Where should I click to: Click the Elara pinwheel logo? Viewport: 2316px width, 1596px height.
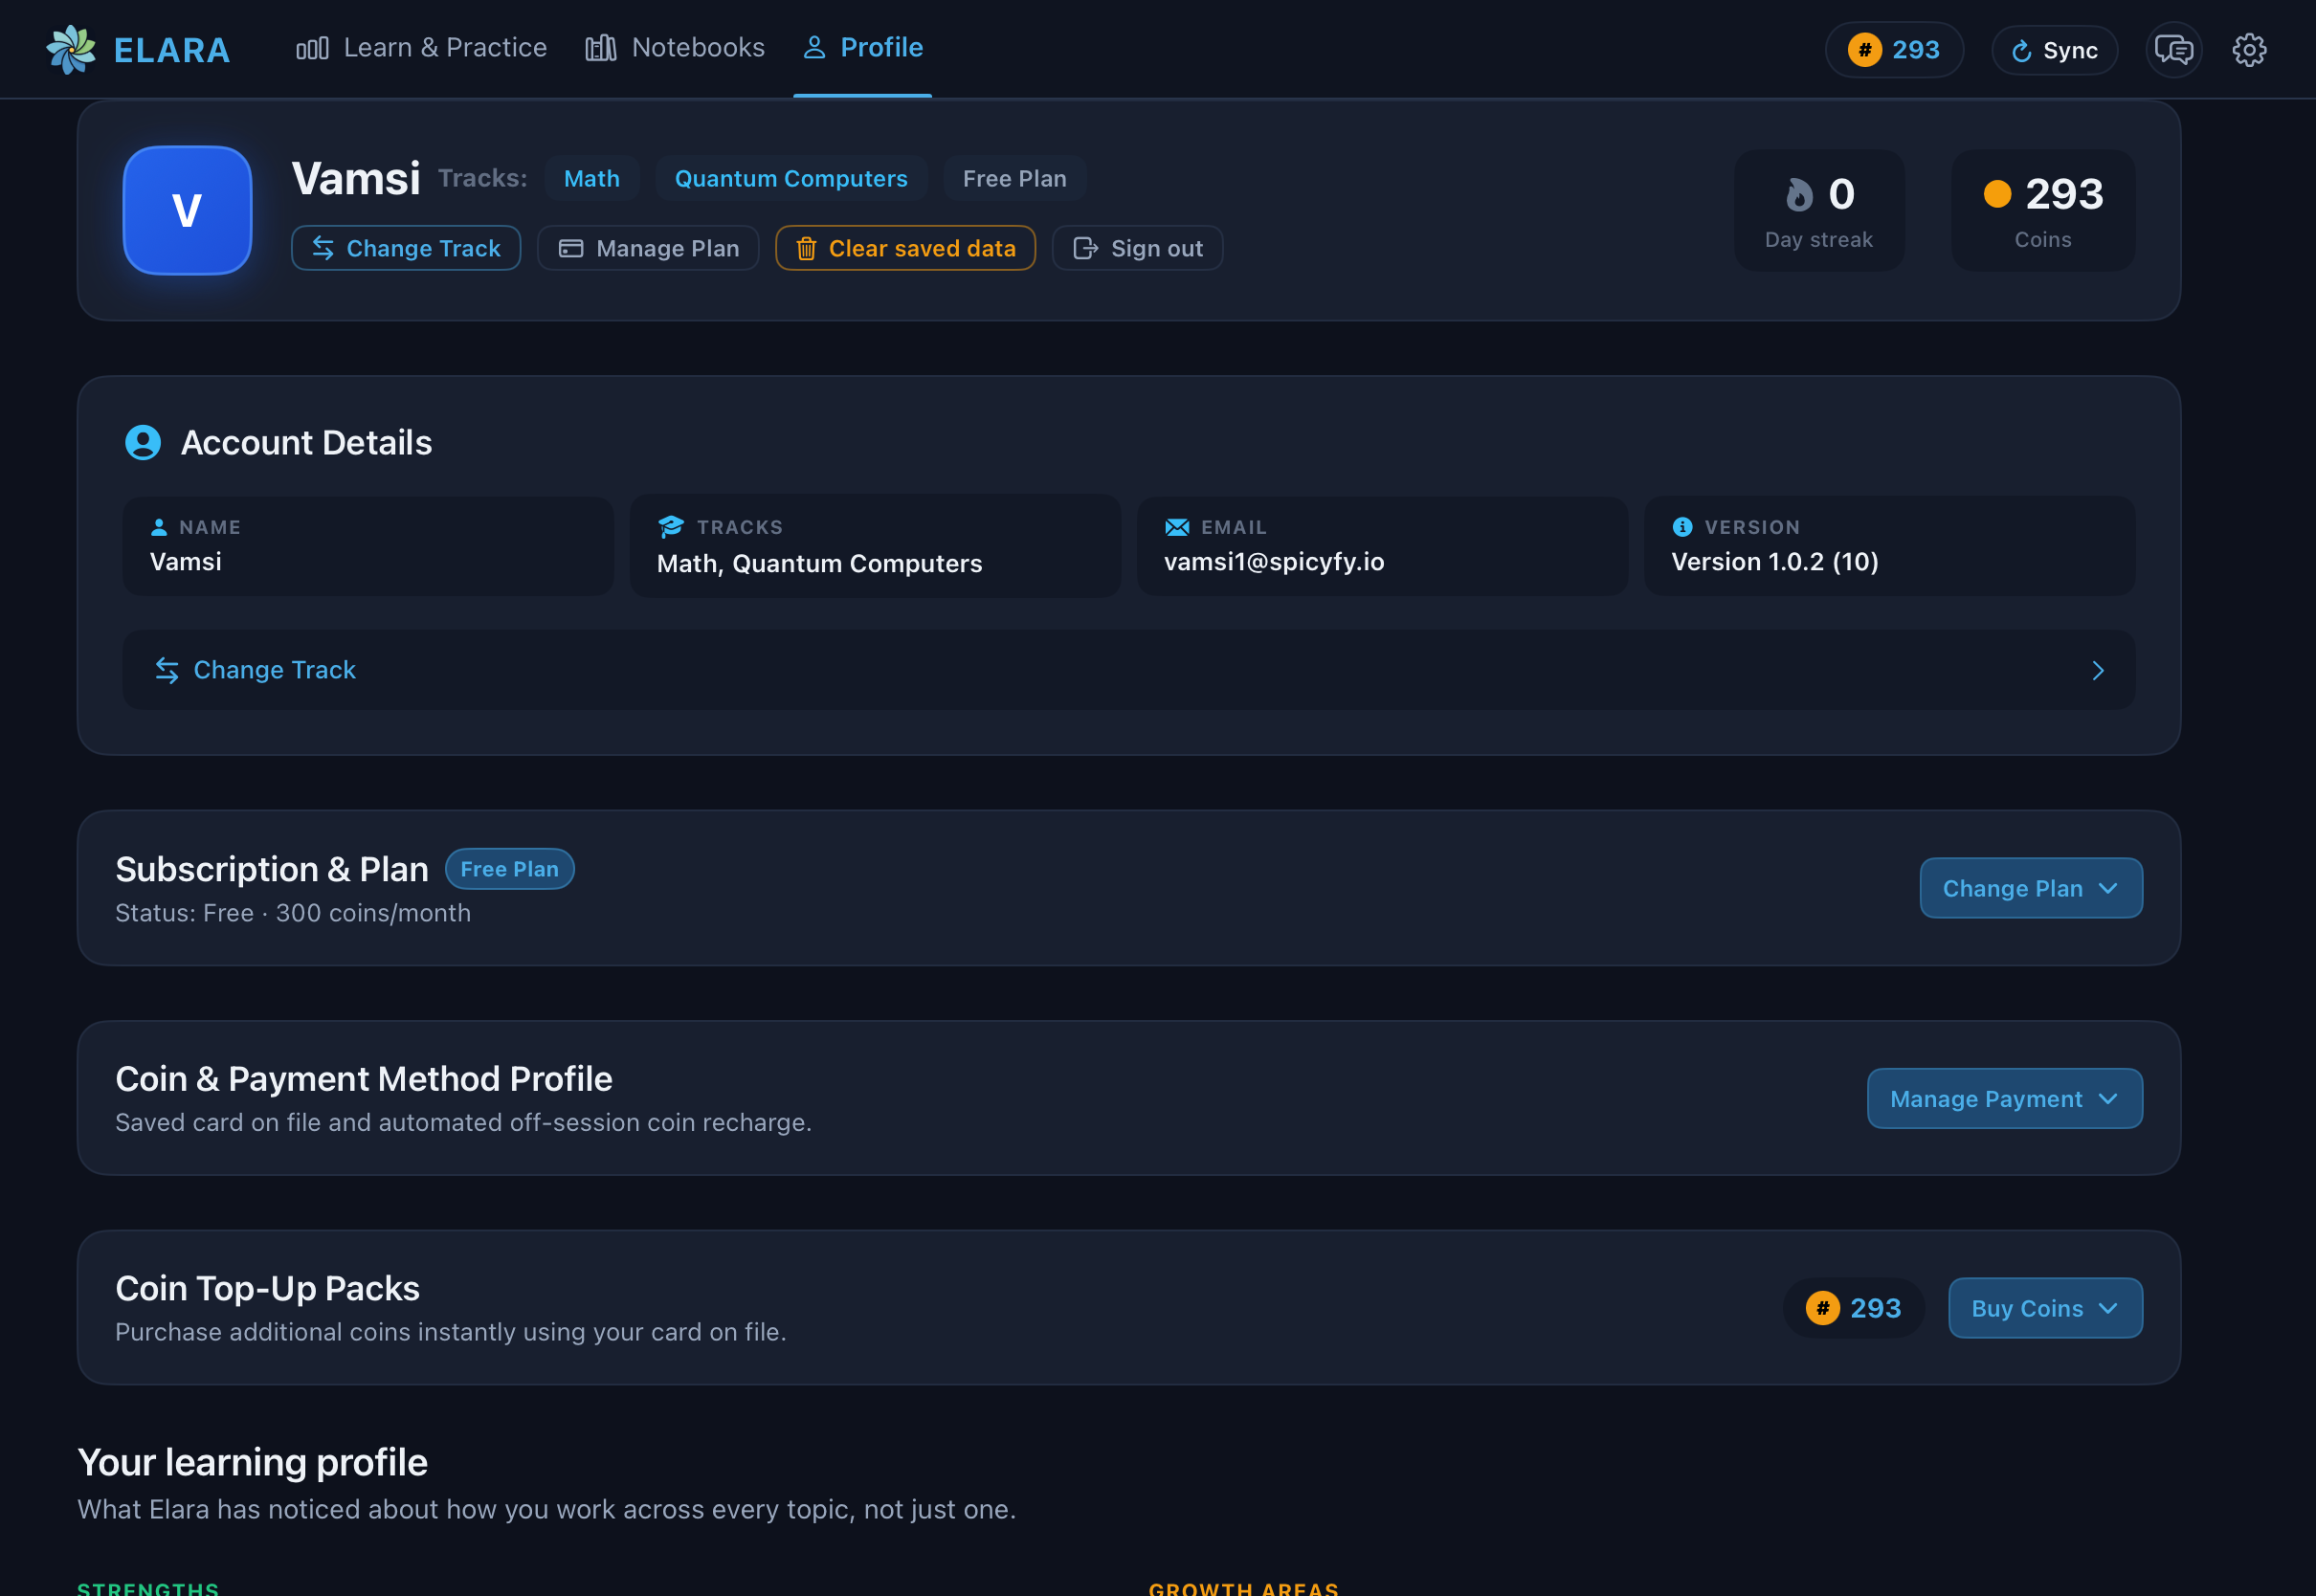point(71,49)
